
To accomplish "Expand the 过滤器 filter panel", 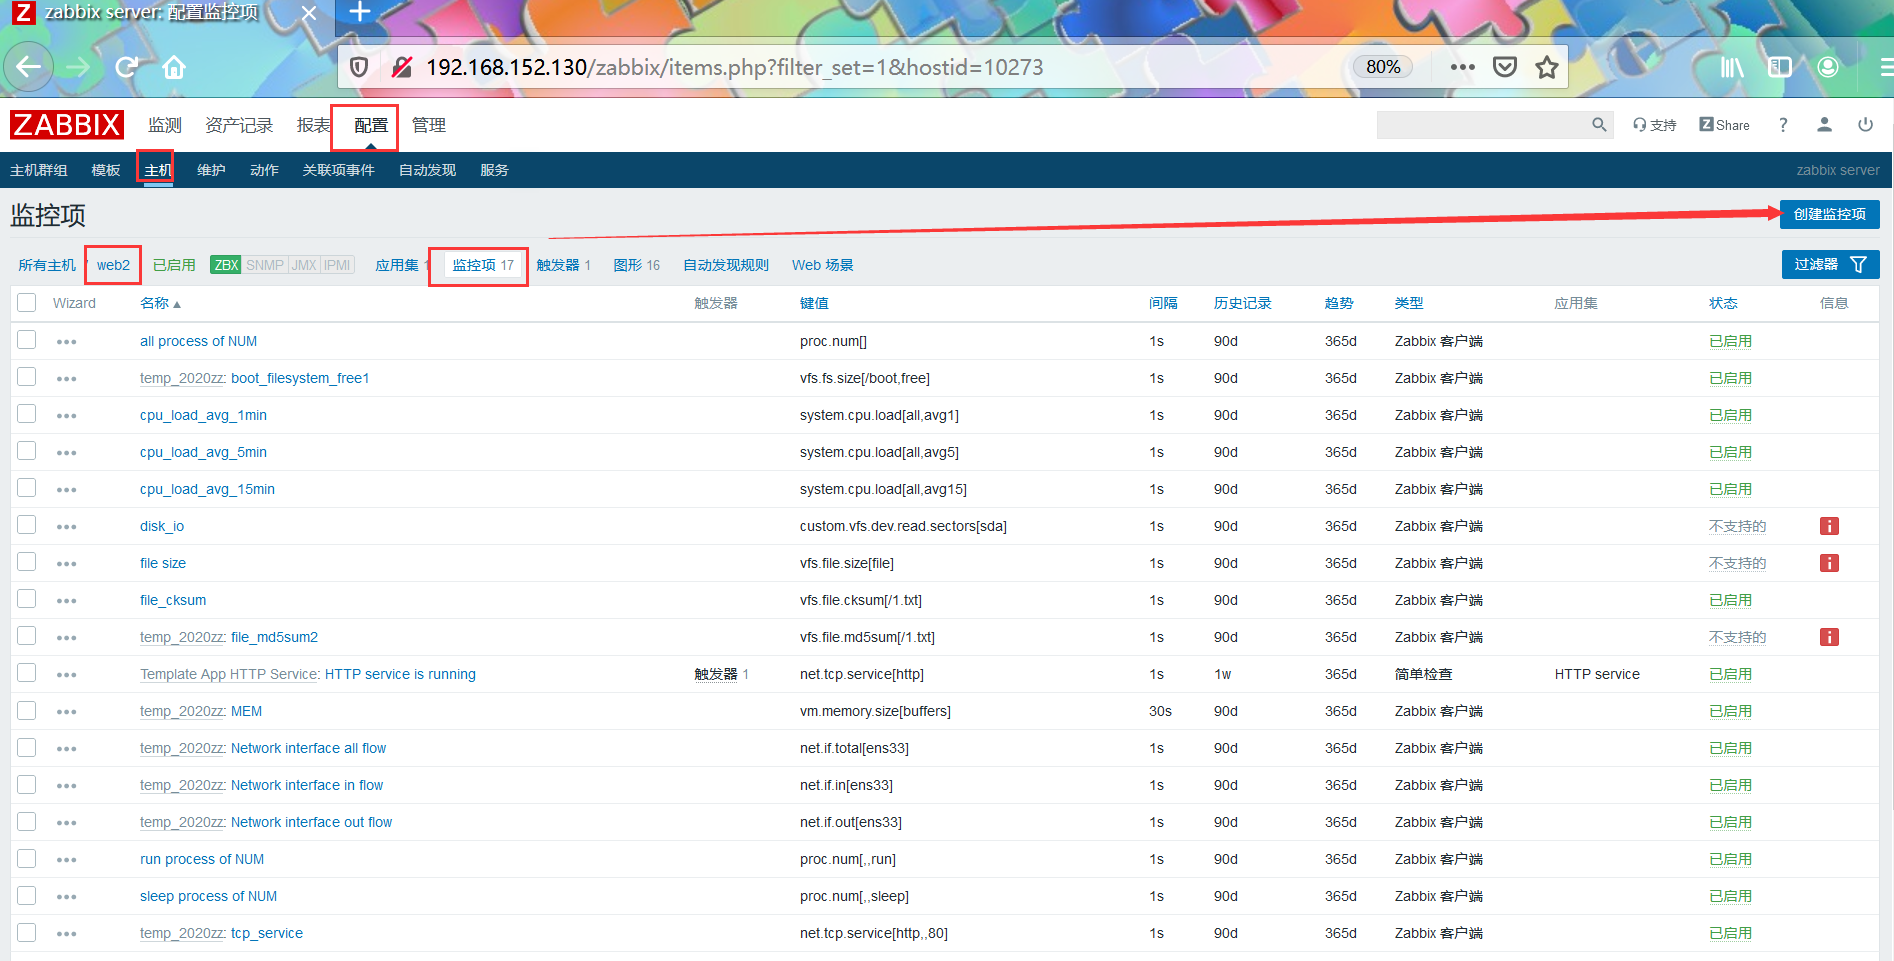I will coord(1830,264).
